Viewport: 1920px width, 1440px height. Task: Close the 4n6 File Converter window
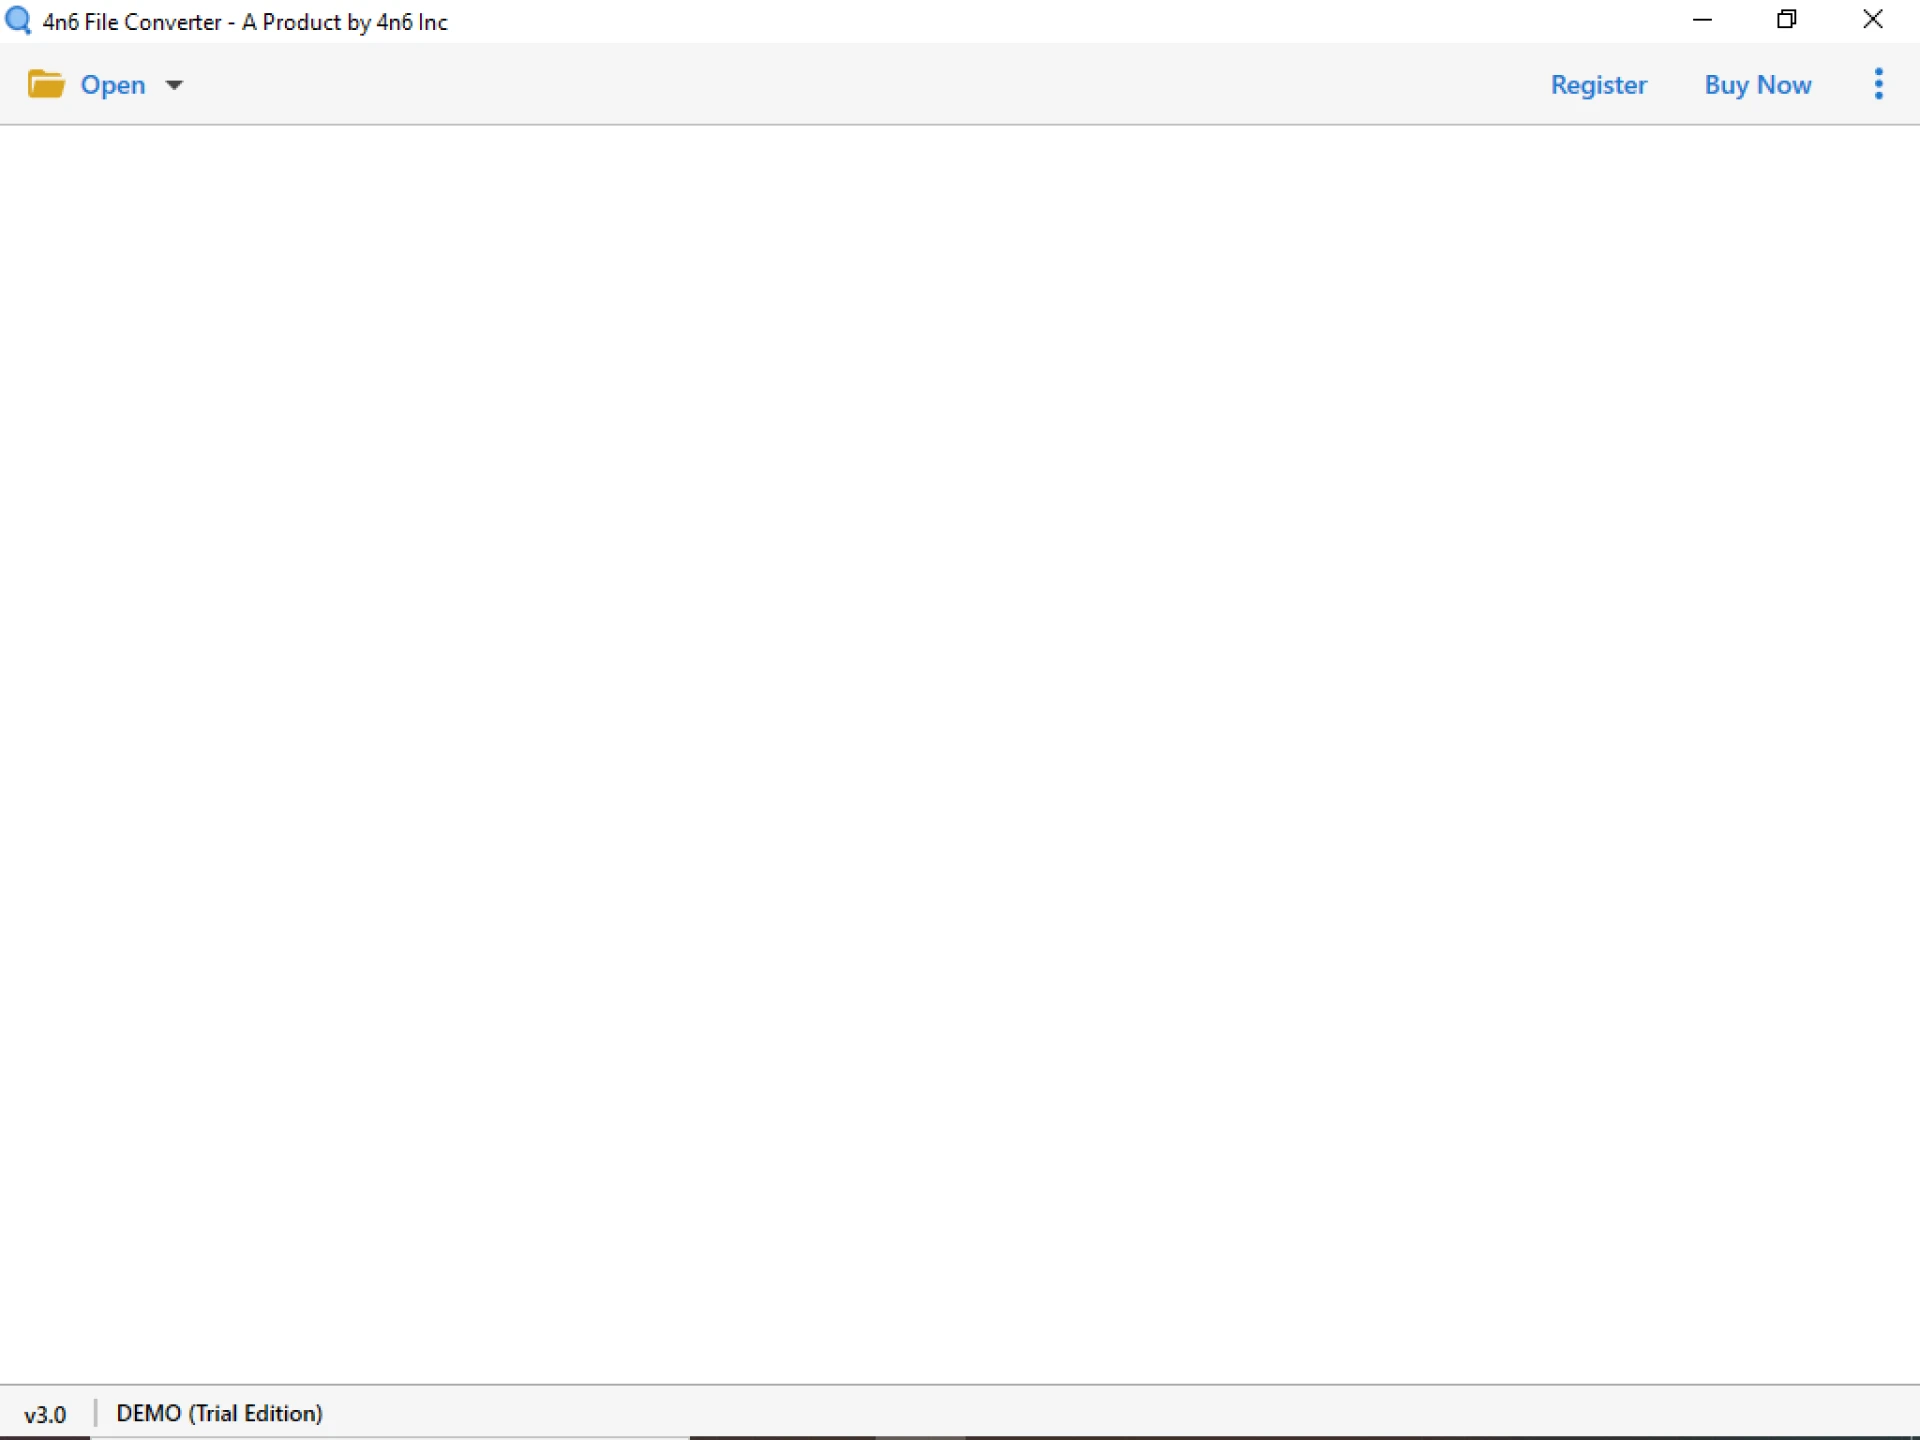(1873, 20)
